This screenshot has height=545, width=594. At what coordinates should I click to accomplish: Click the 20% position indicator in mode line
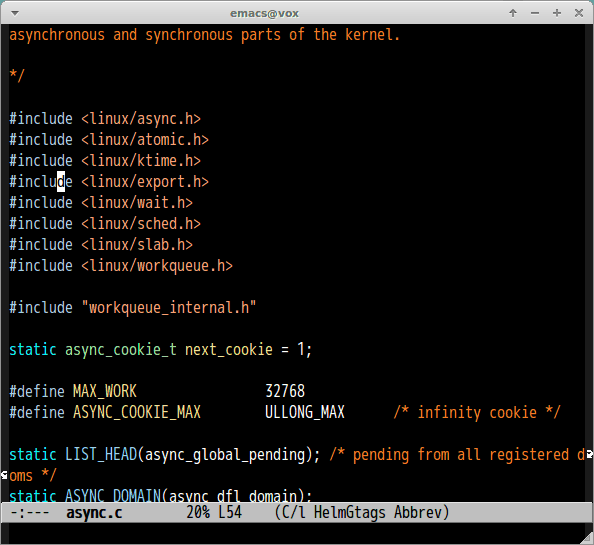click(x=198, y=513)
